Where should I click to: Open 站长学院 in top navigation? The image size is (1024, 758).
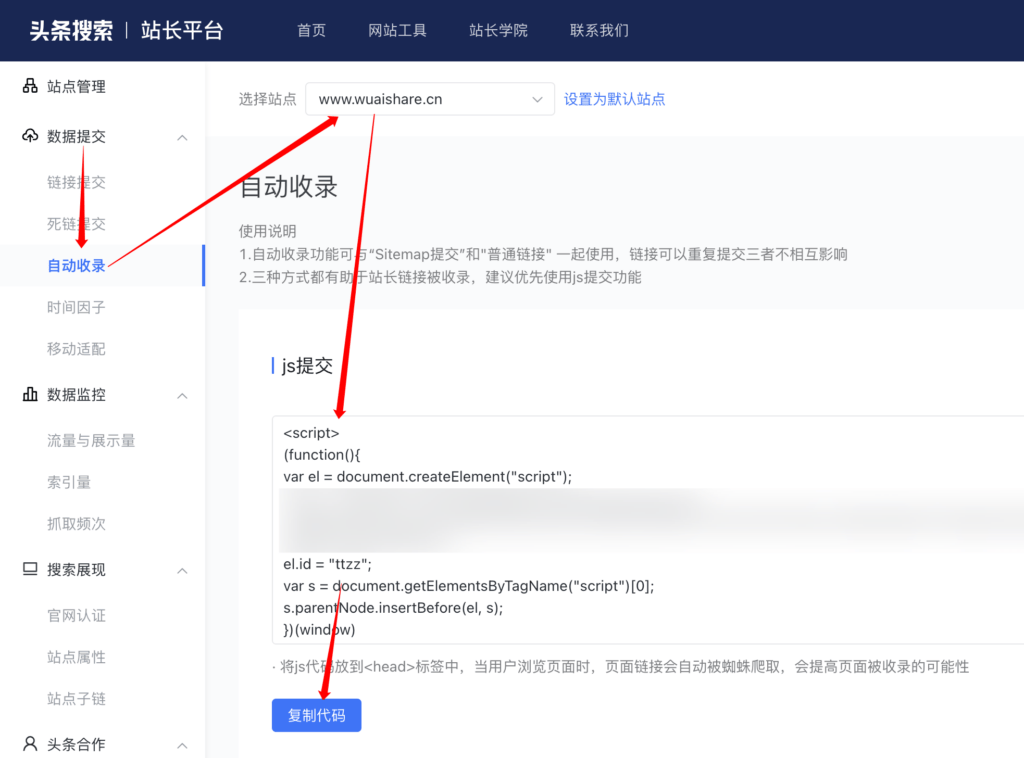[498, 31]
